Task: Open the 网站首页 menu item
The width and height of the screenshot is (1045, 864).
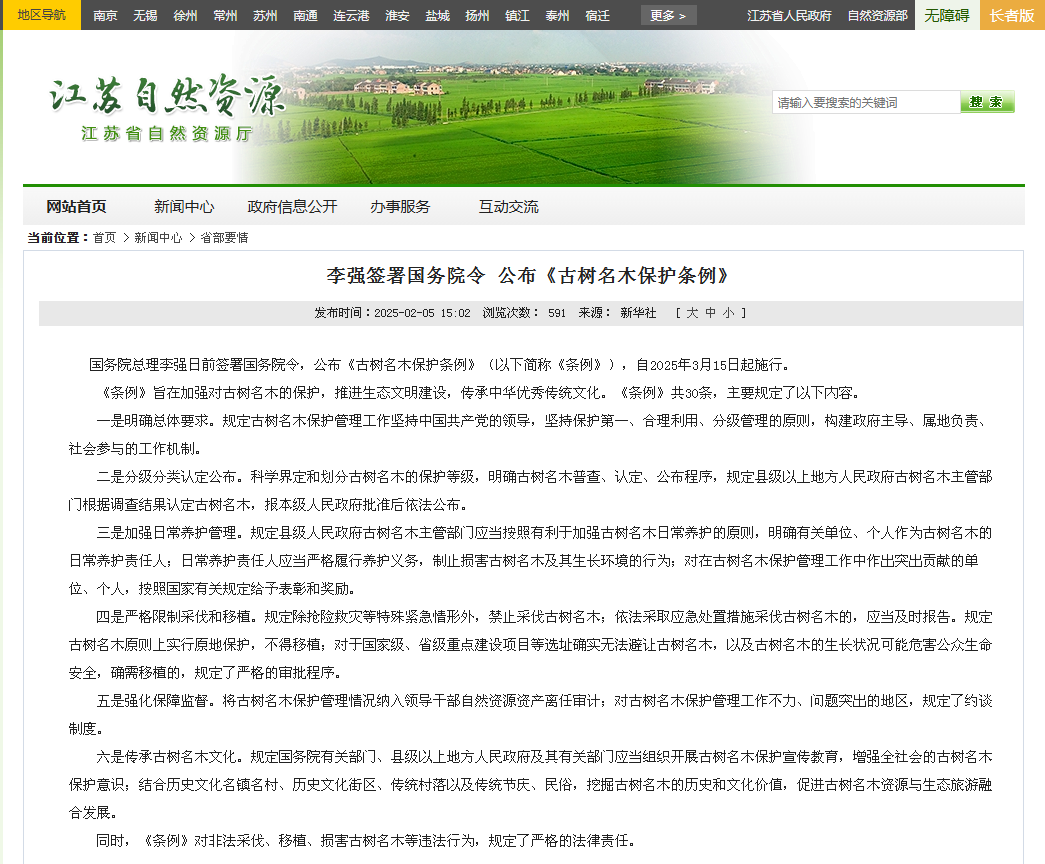Action: 76,207
